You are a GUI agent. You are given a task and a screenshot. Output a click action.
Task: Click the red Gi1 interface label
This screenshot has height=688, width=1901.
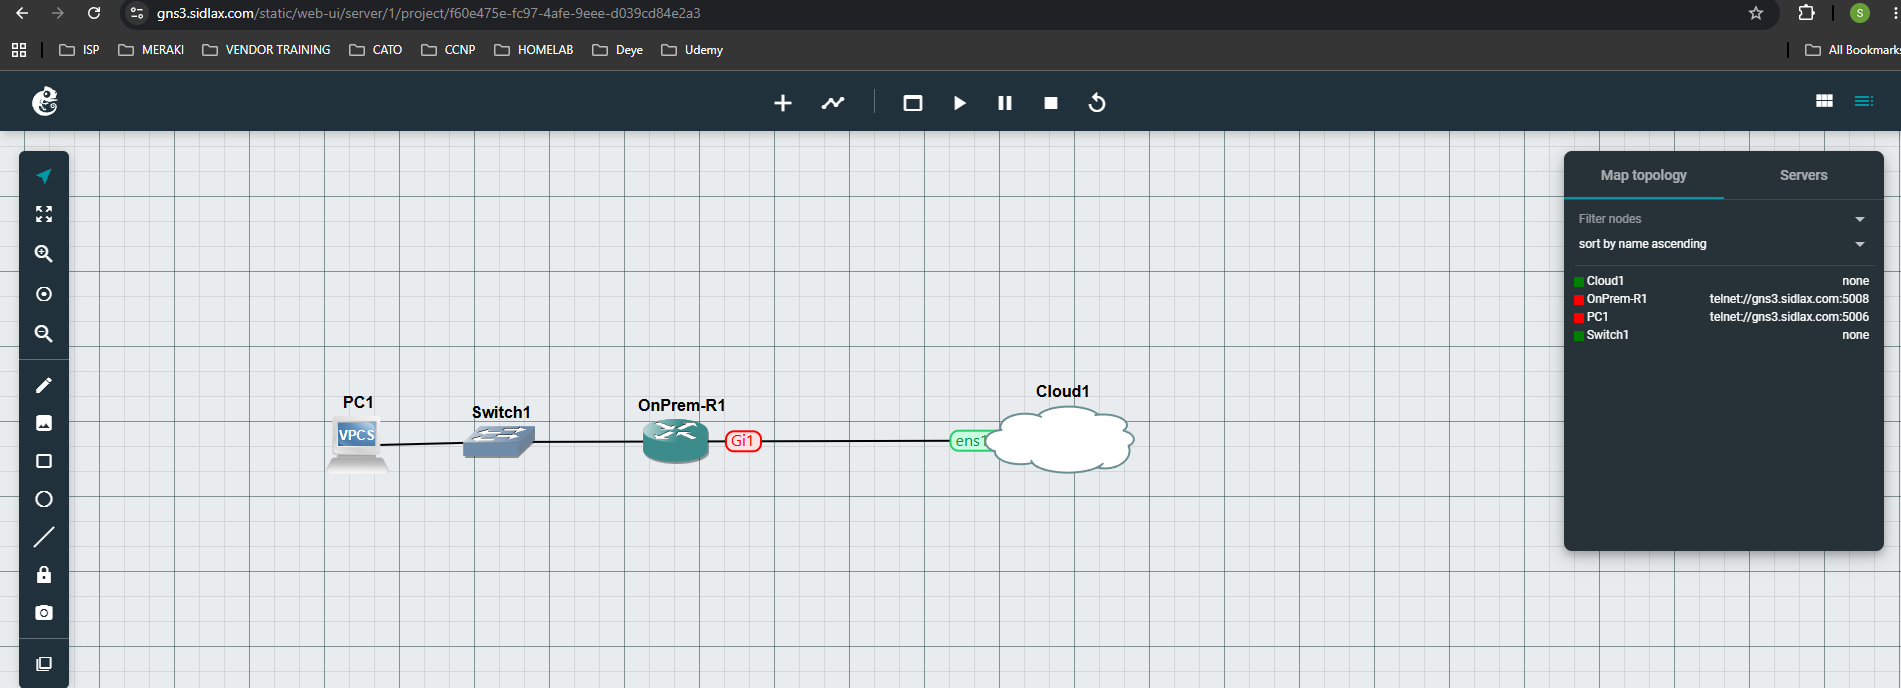point(743,441)
